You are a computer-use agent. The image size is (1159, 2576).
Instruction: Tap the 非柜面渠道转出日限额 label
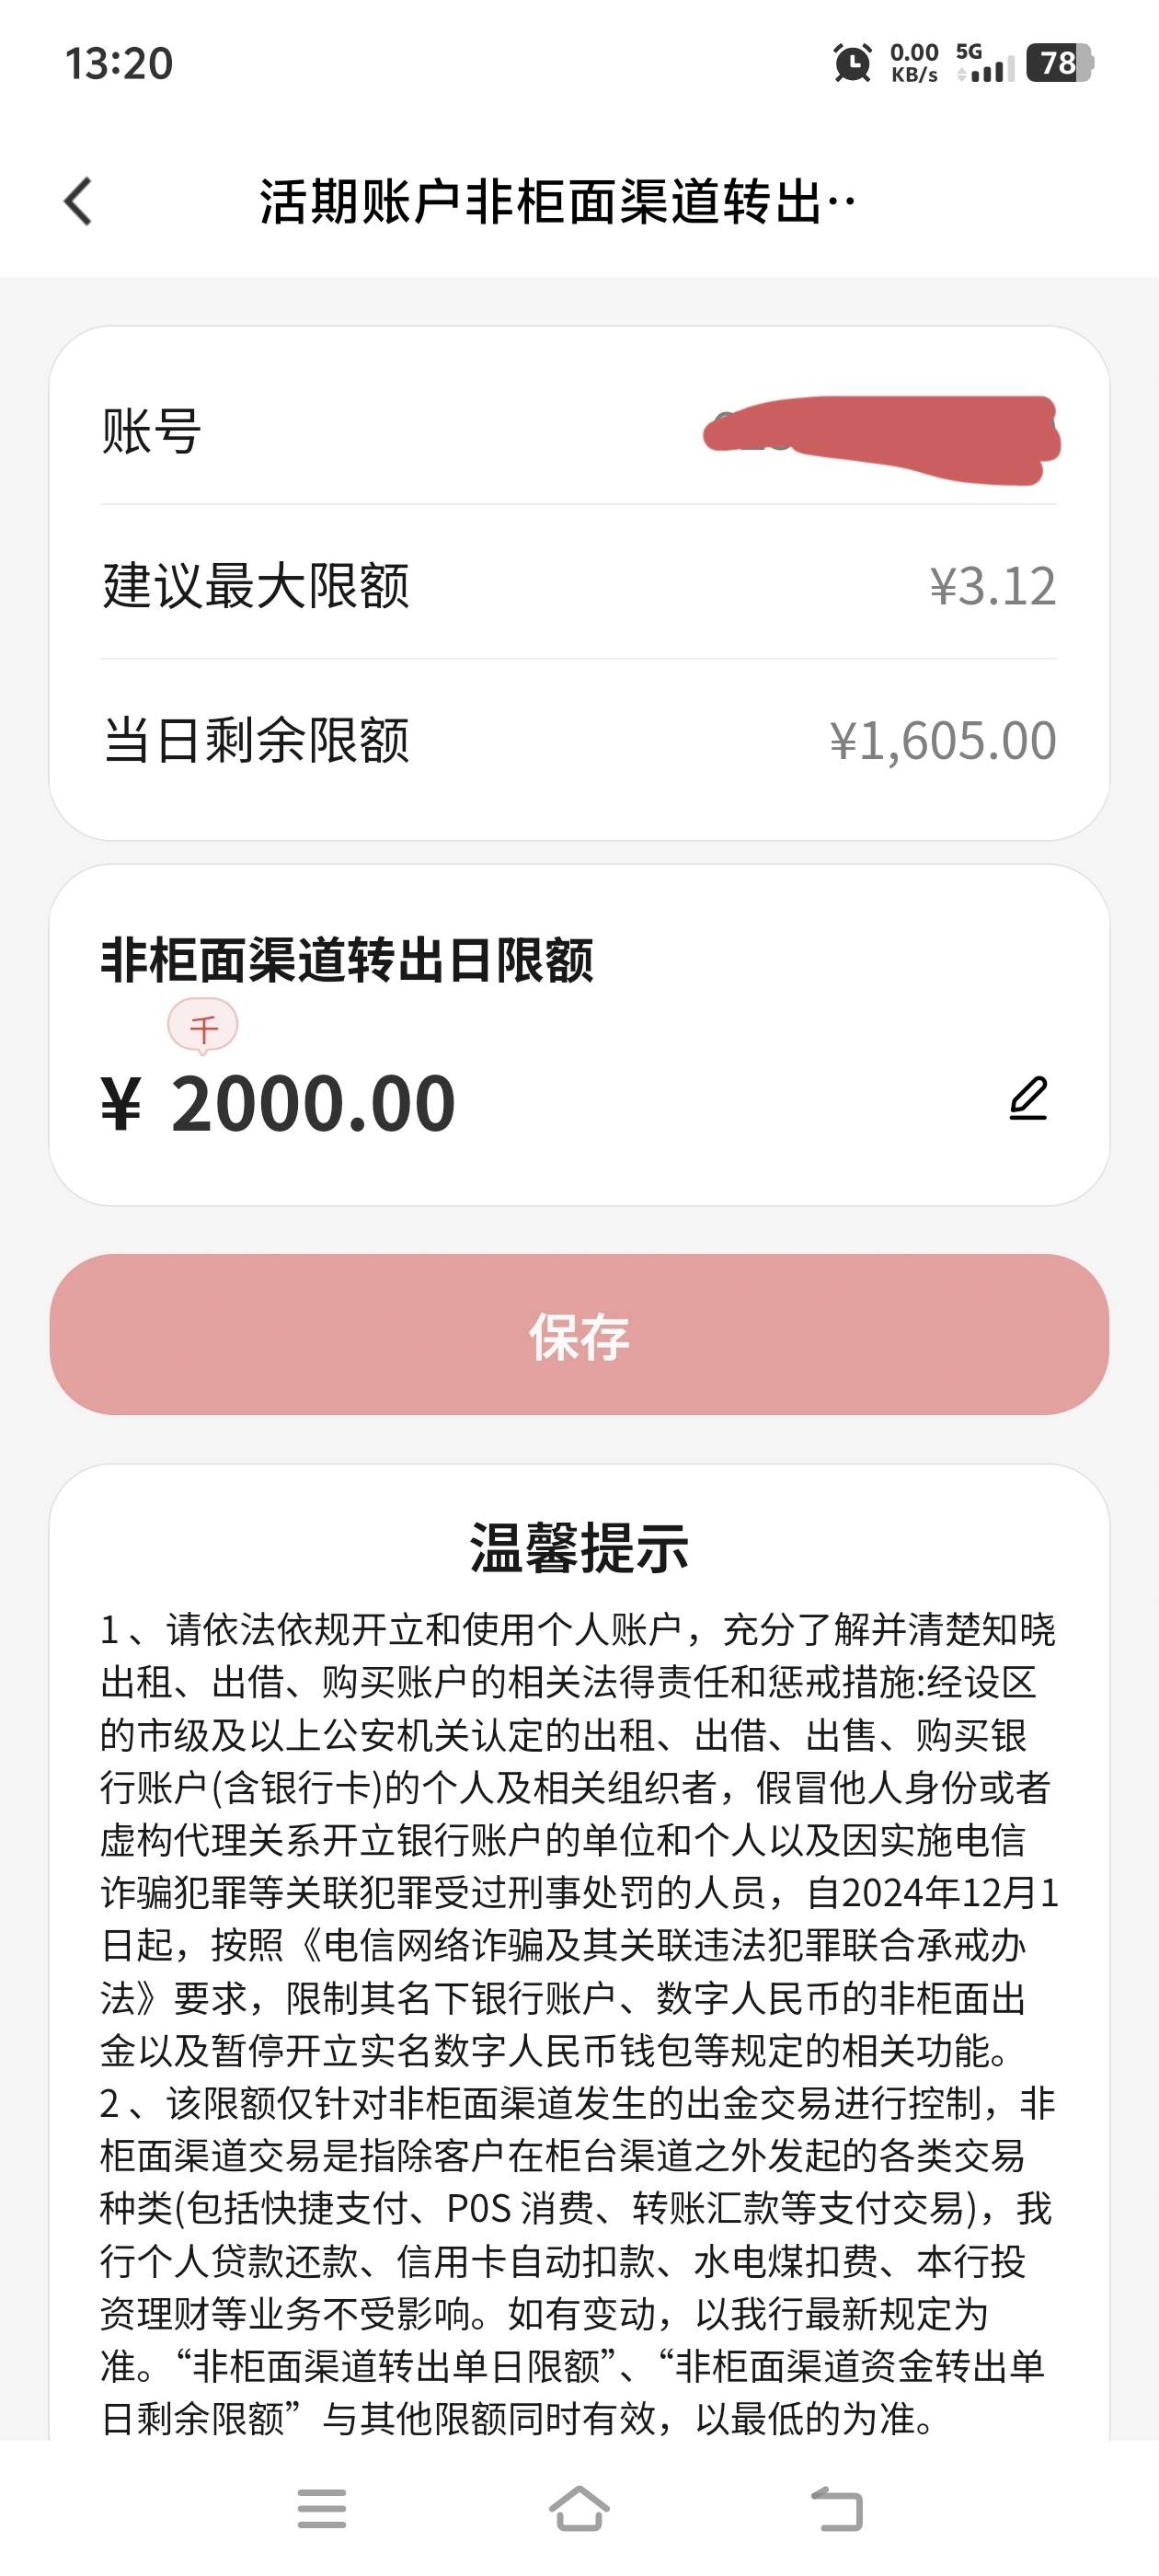click(347, 960)
